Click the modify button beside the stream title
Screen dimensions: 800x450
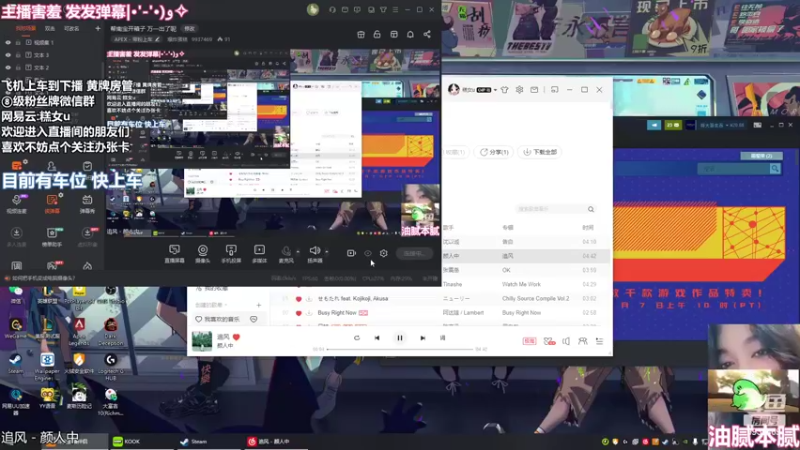tap(189, 29)
